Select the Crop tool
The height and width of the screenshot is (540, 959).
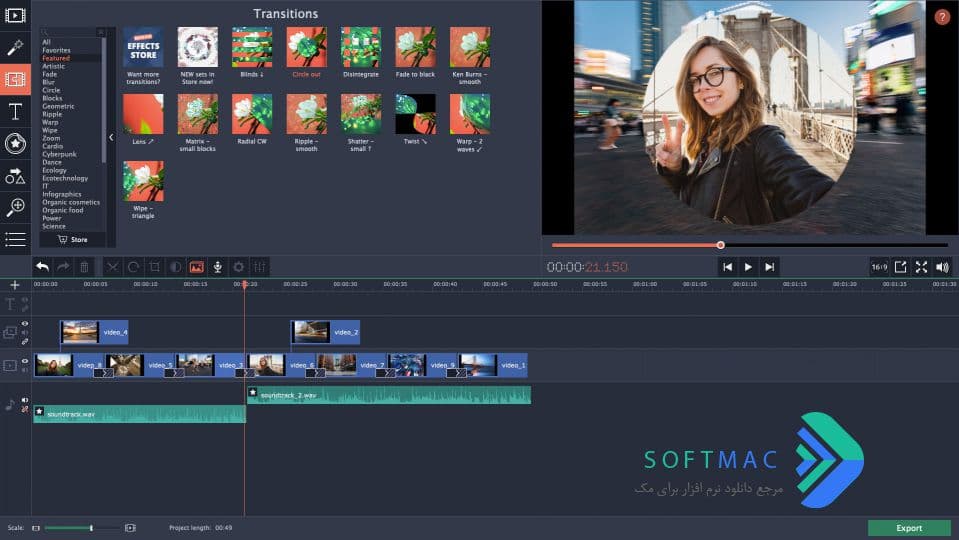click(155, 267)
